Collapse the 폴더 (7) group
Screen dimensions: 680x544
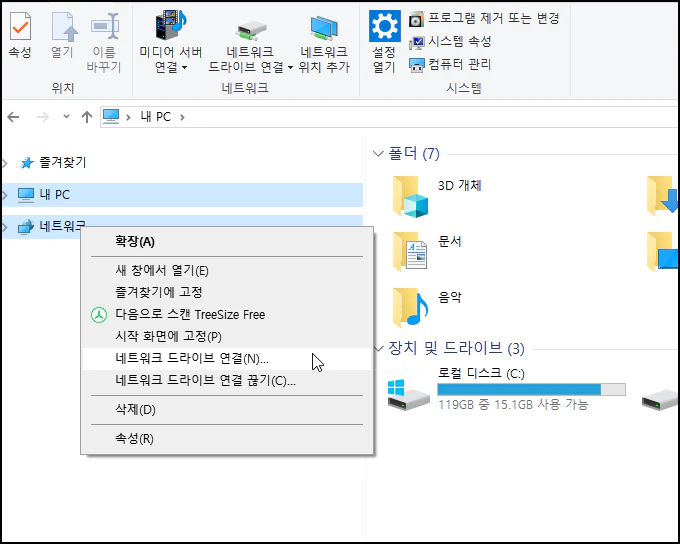click(x=378, y=154)
